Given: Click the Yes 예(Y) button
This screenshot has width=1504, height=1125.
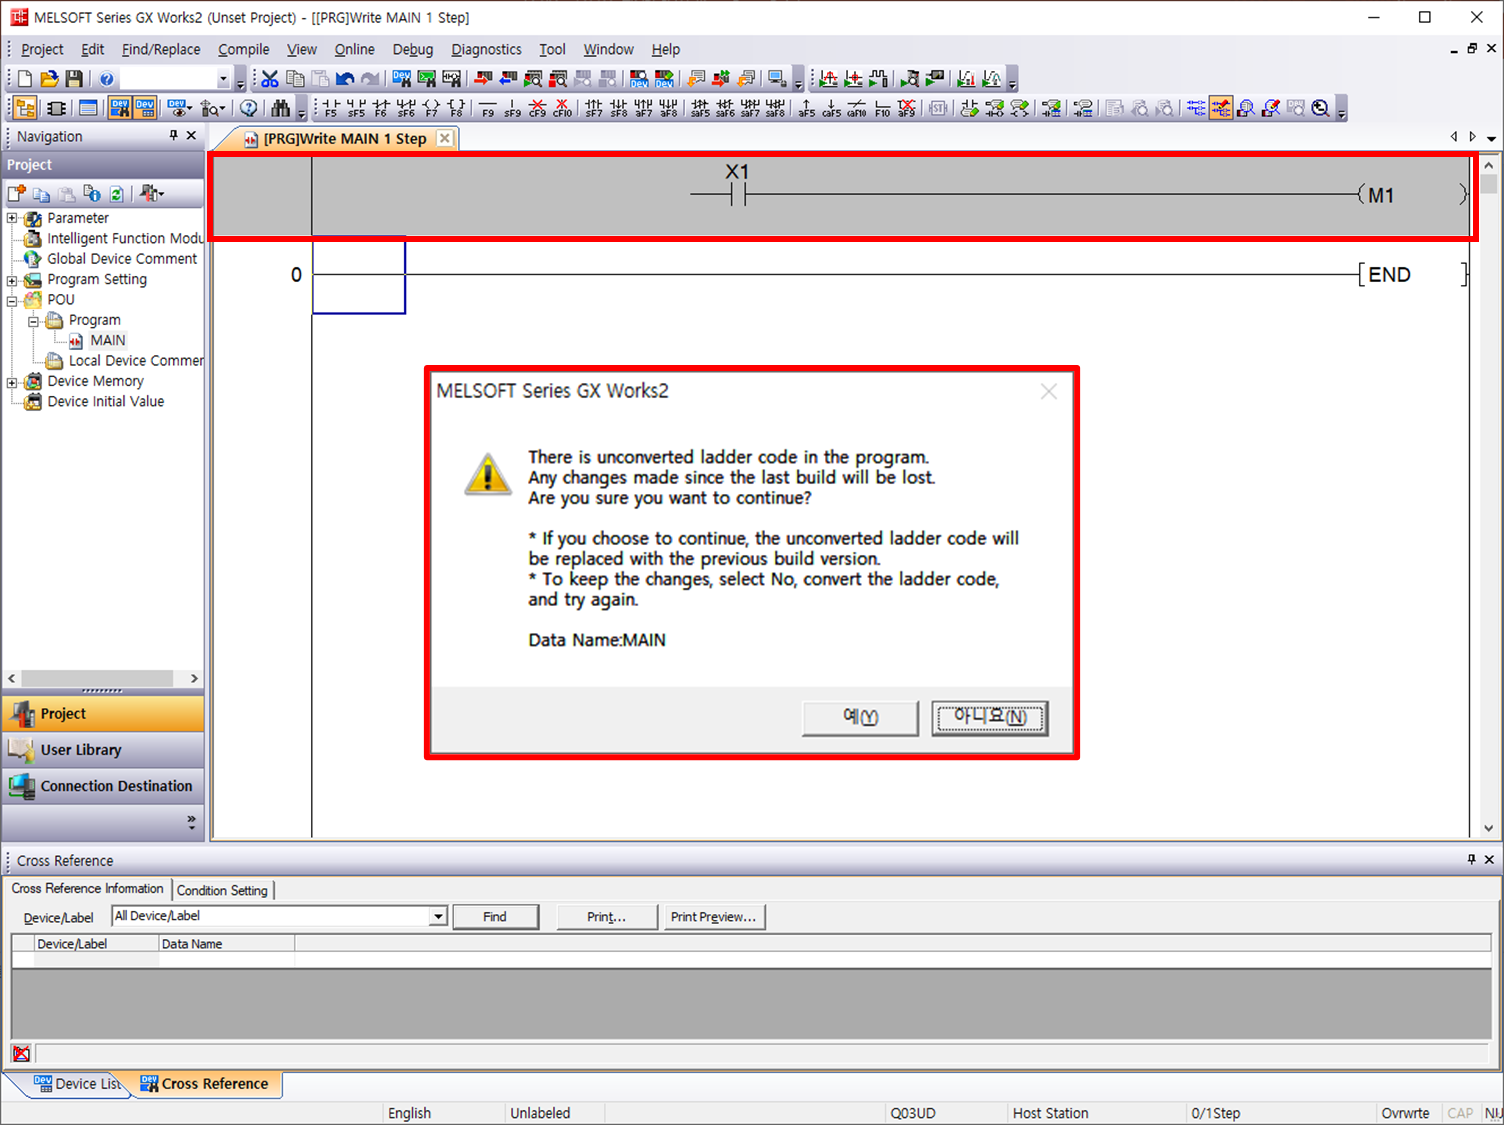Looking at the screenshot, I should tap(860, 718).
